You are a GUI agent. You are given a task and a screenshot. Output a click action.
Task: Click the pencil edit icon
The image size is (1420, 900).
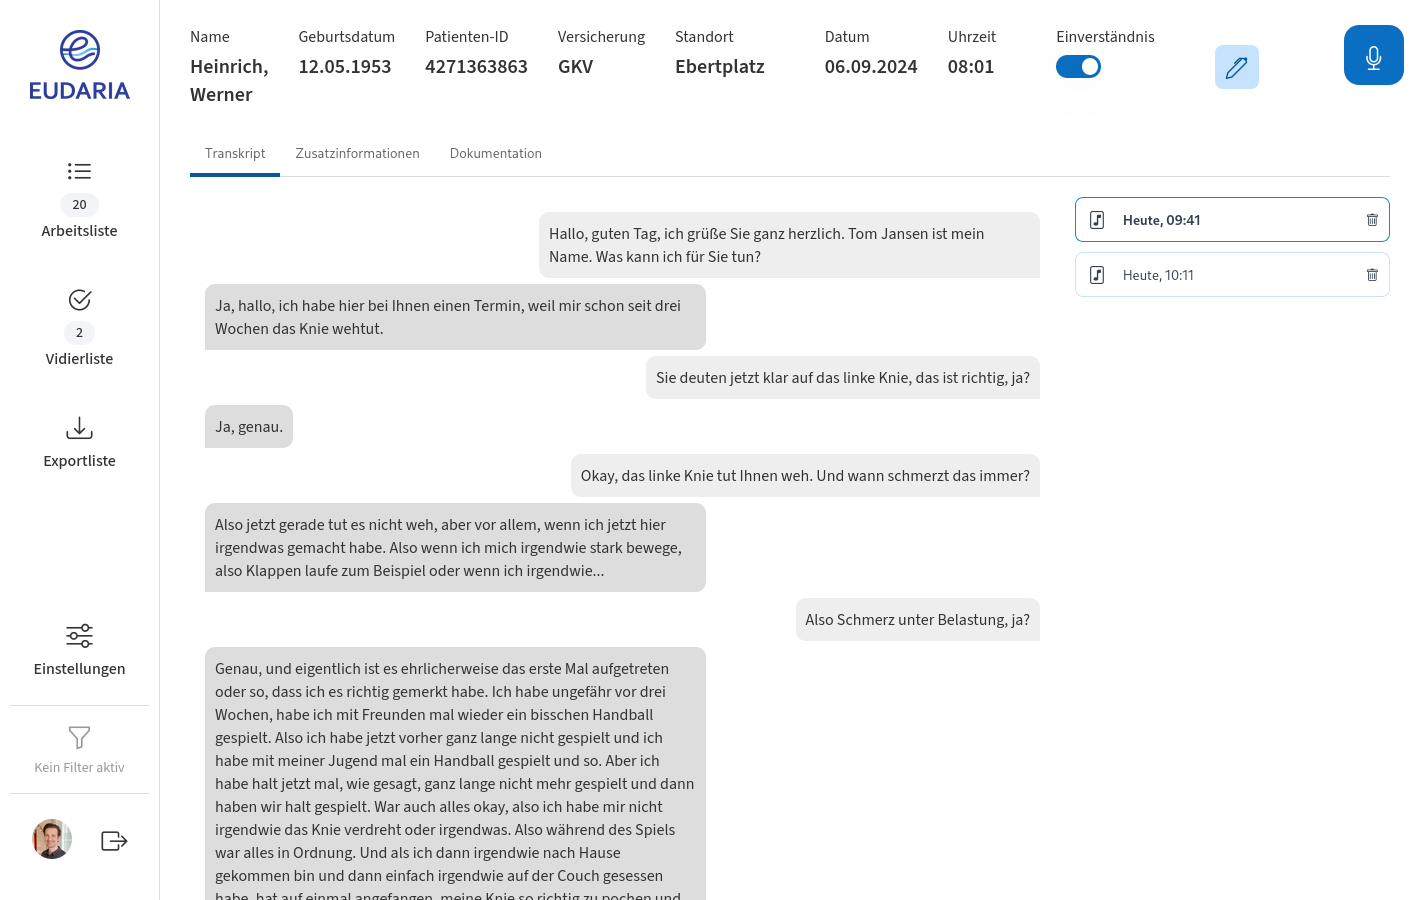pos(1236,67)
